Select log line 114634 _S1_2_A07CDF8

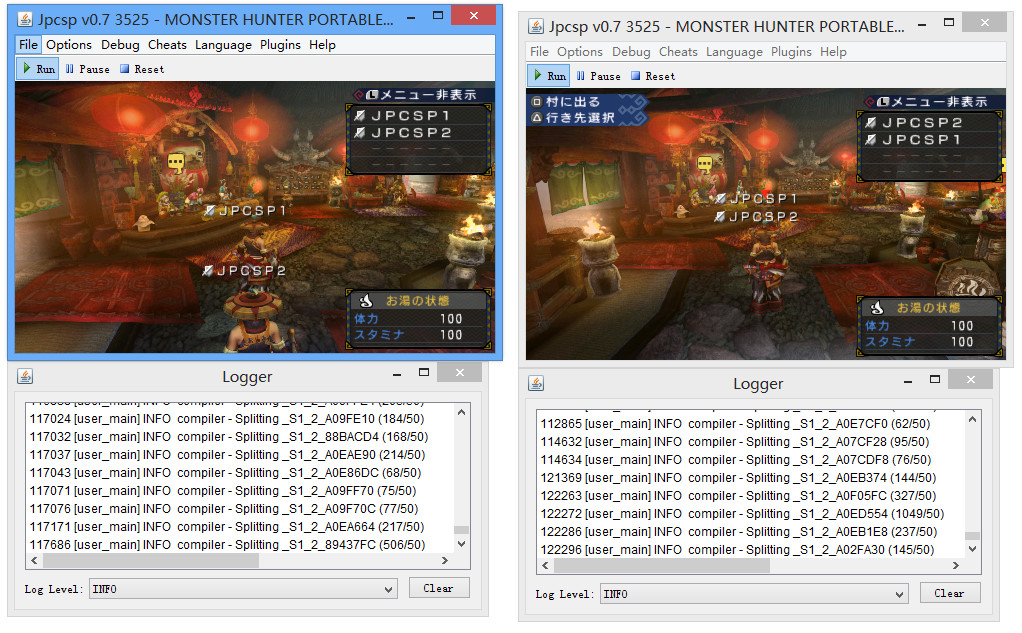[x=736, y=460]
